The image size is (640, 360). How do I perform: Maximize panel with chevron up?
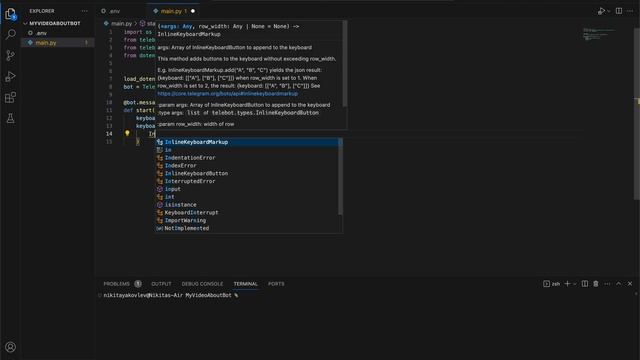[x=618, y=284]
